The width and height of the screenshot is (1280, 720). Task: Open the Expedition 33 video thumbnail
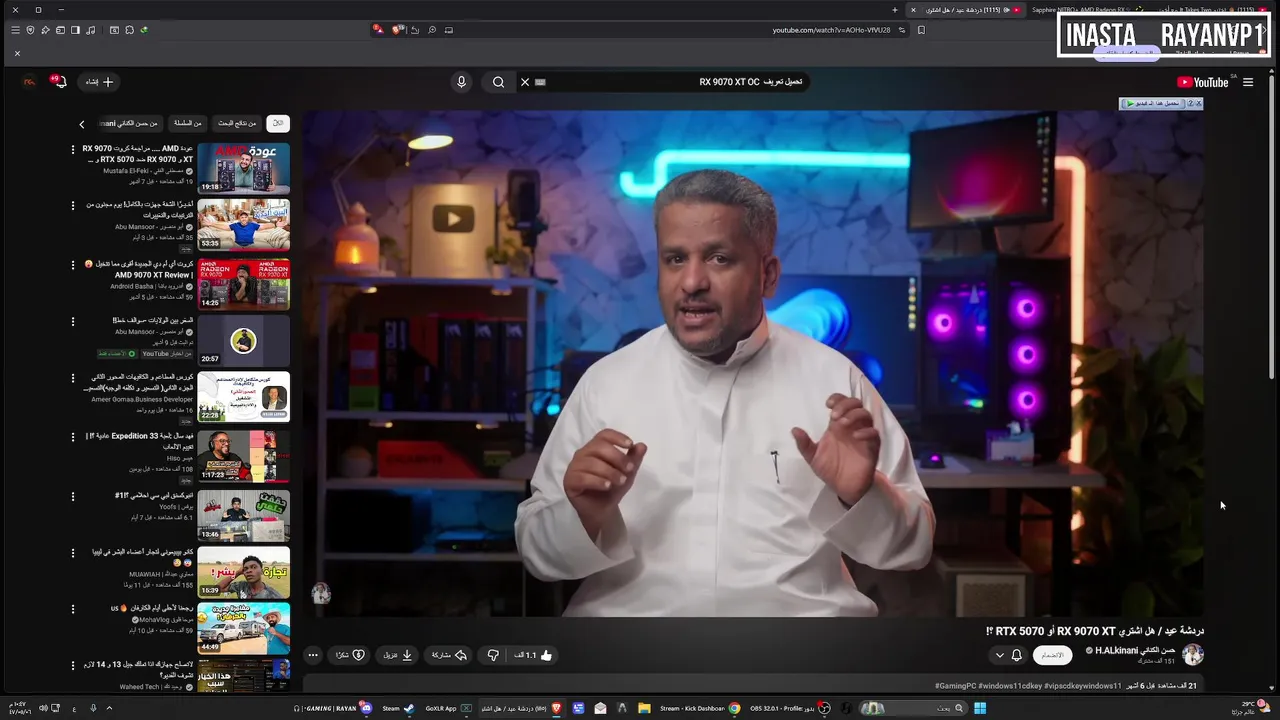tap(243, 456)
